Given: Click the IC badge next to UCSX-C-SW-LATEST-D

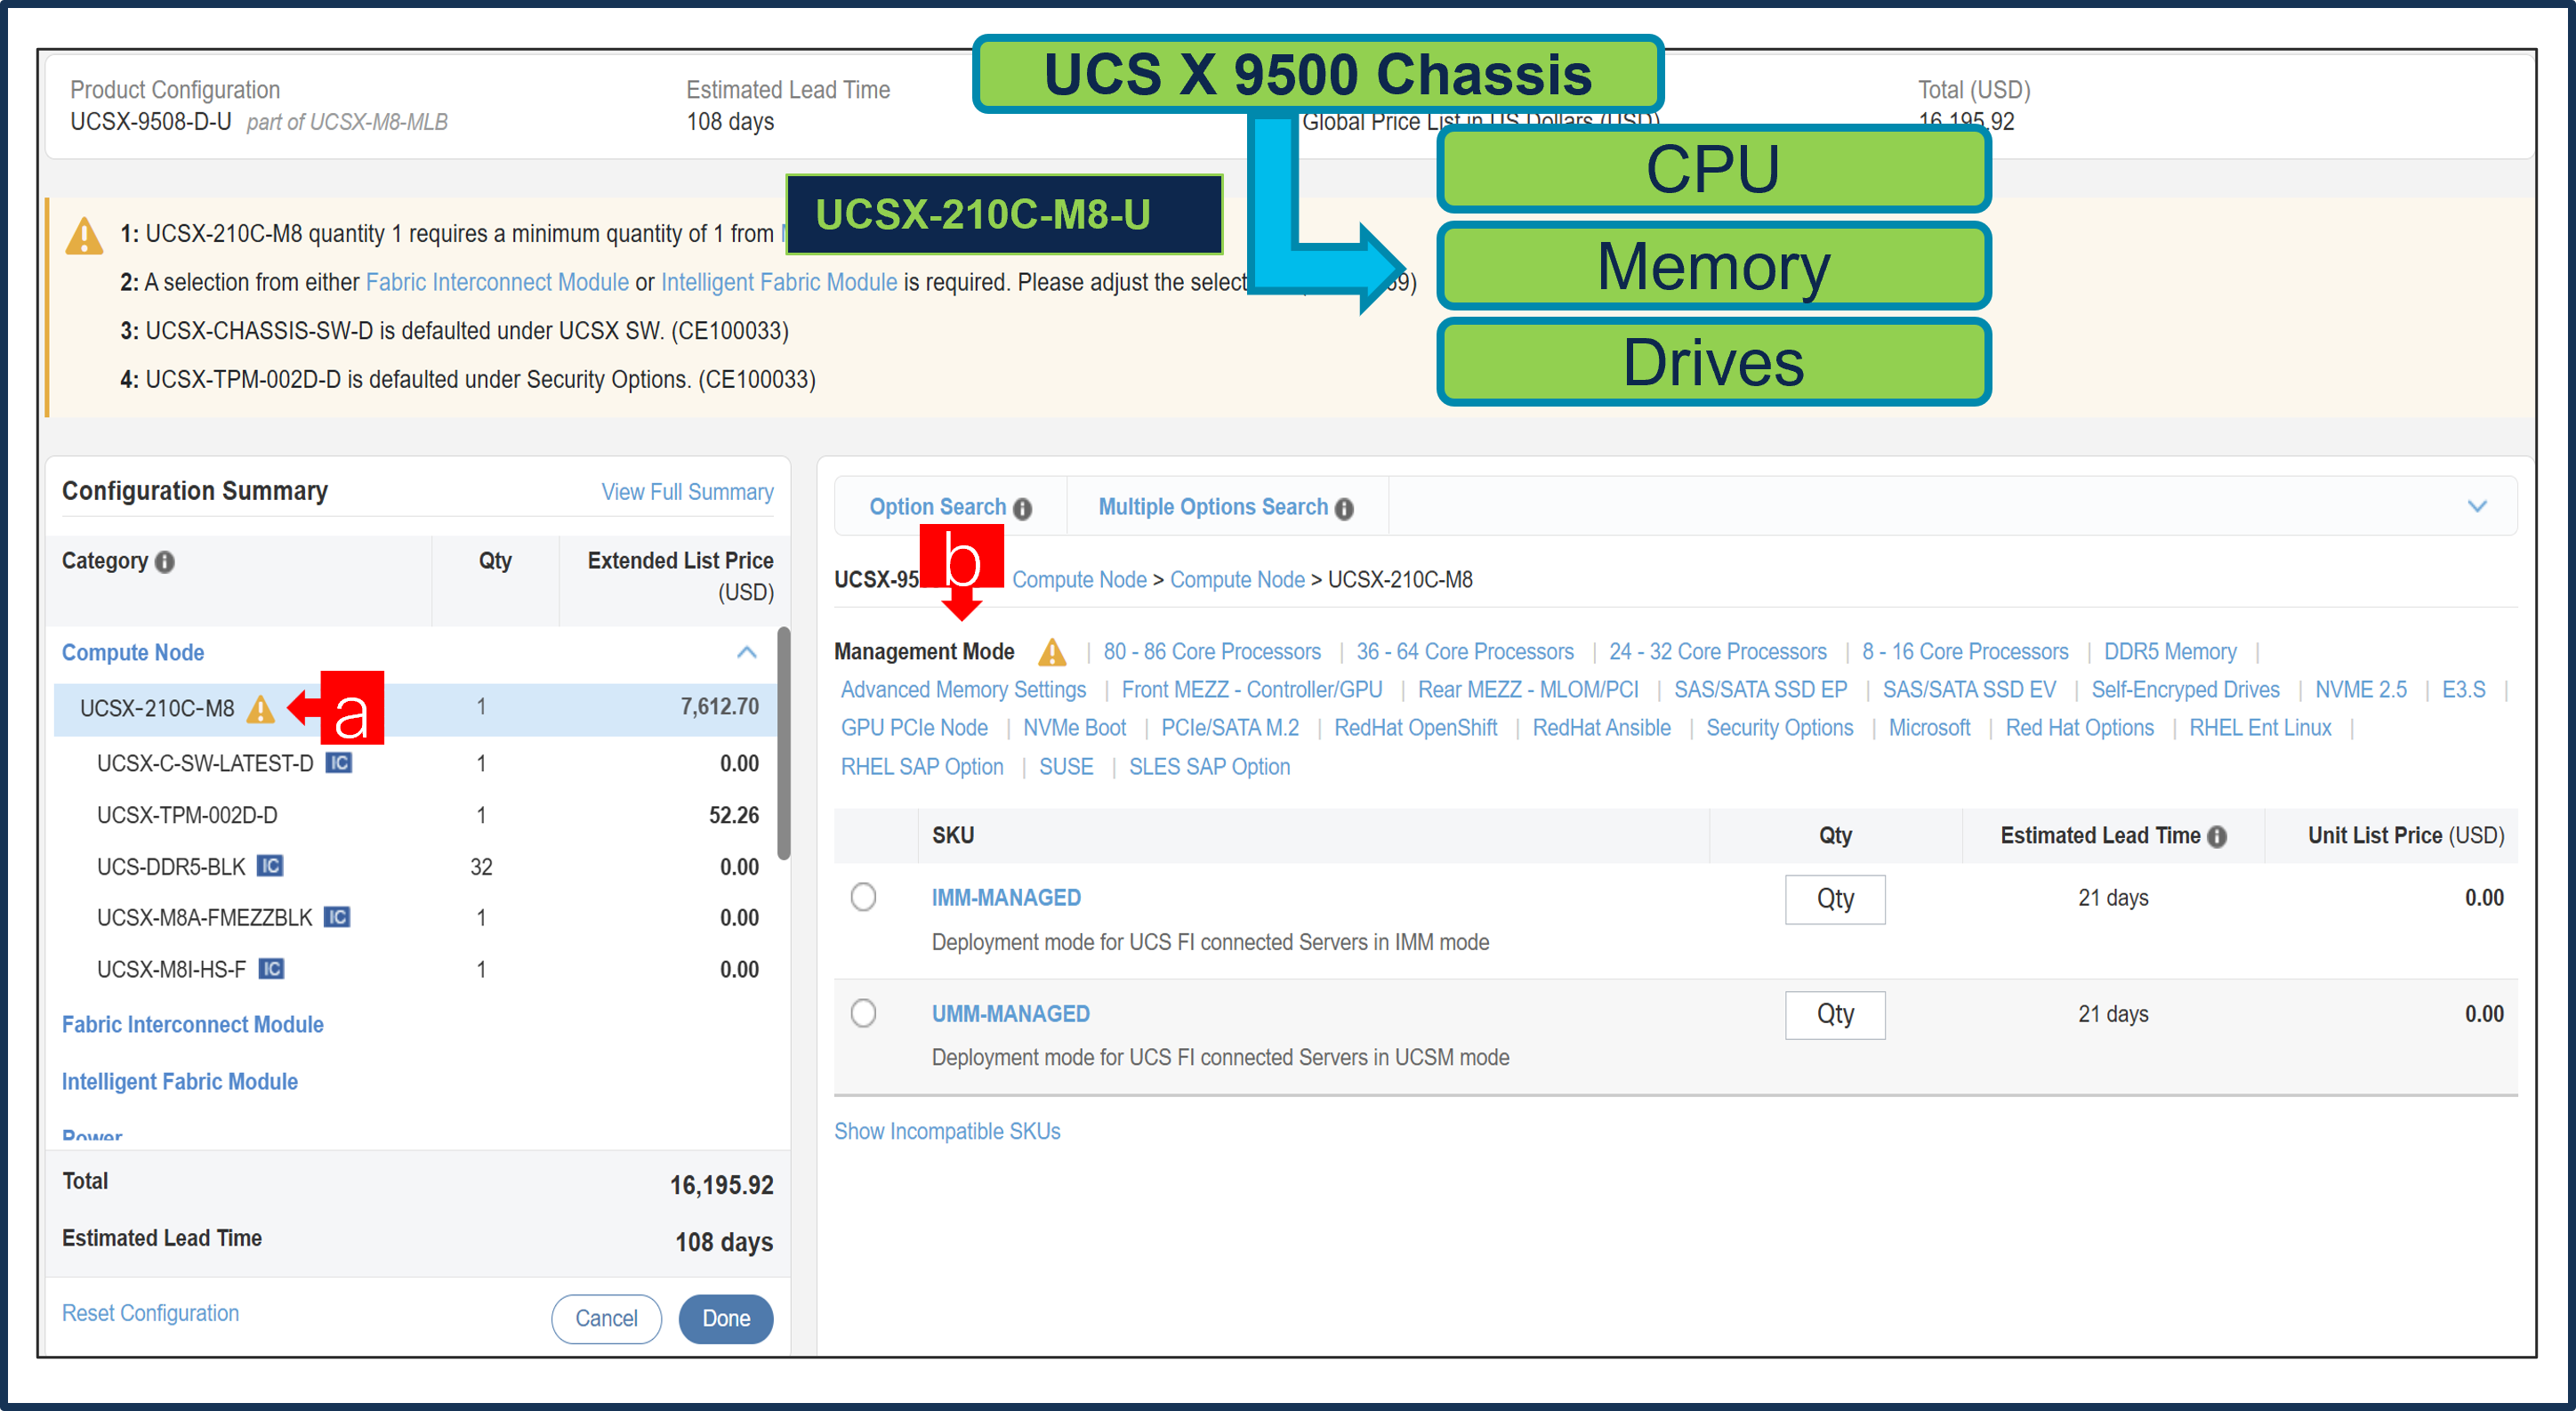Looking at the screenshot, I should (339, 763).
